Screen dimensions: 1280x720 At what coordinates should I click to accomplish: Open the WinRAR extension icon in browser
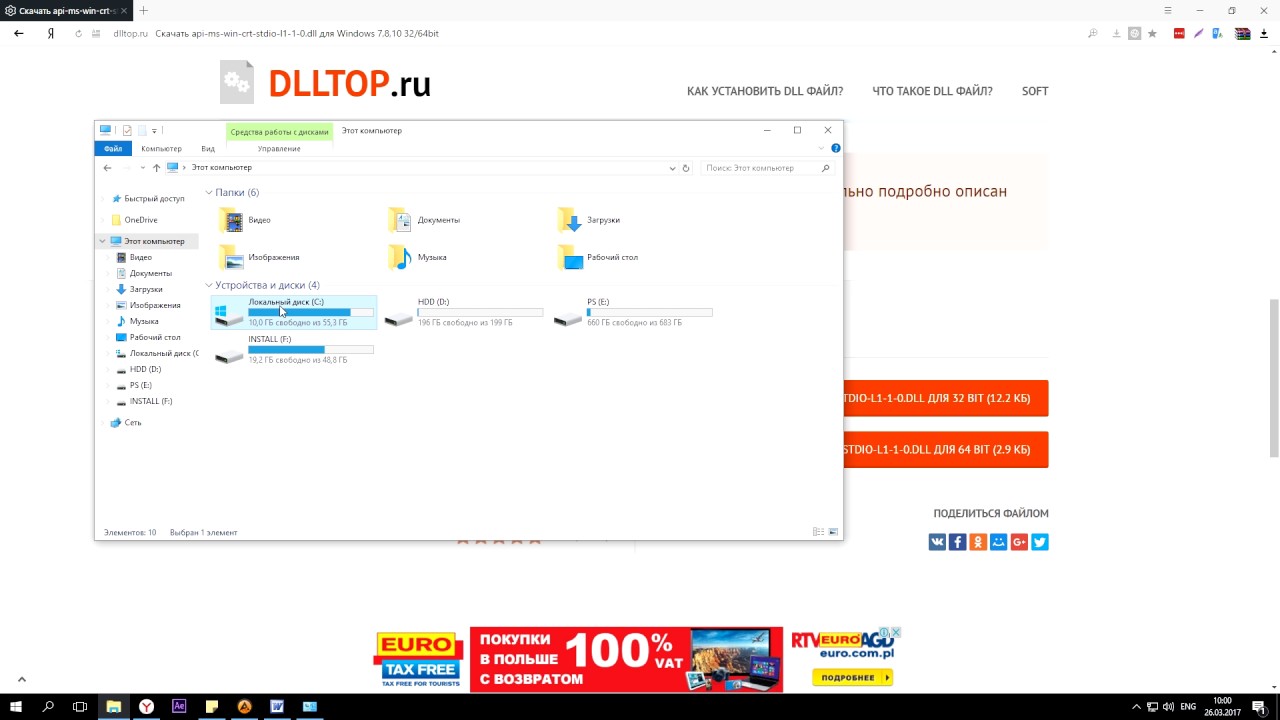(x=1242, y=33)
